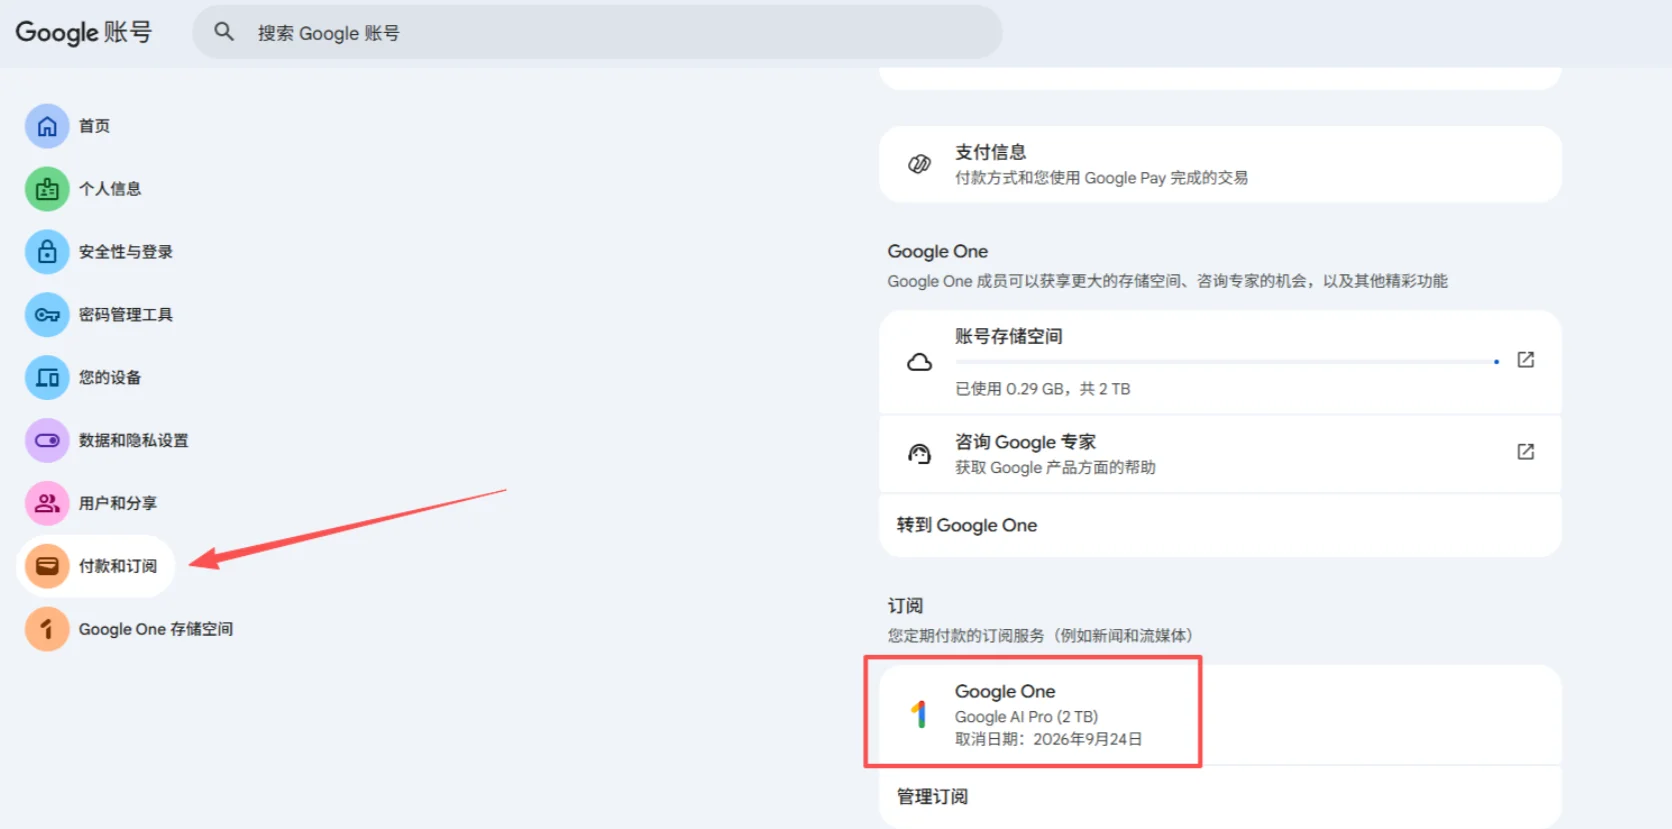1672x829 pixels.
Task: Click 获取 Google 产品方面的帮助 text
Action: click(x=1055, y=468)
